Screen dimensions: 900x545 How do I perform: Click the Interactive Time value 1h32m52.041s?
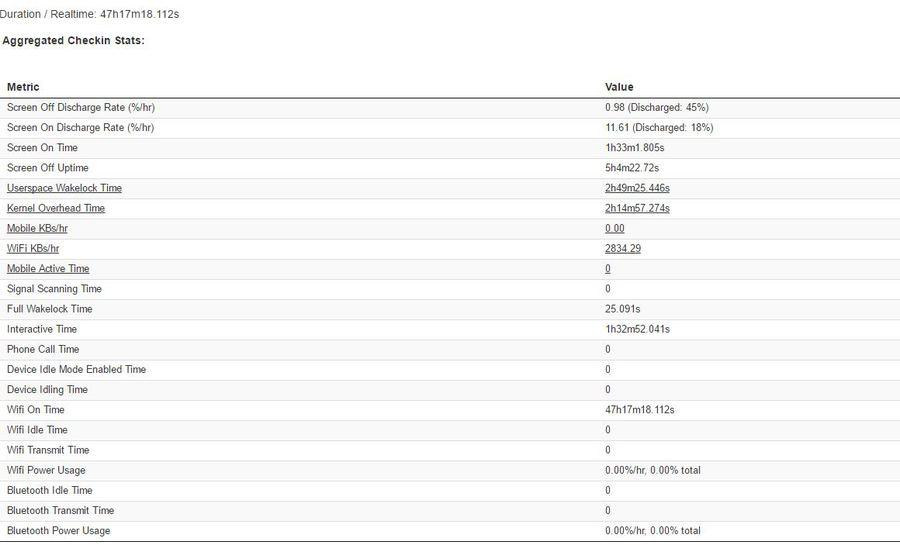[637, 329]
